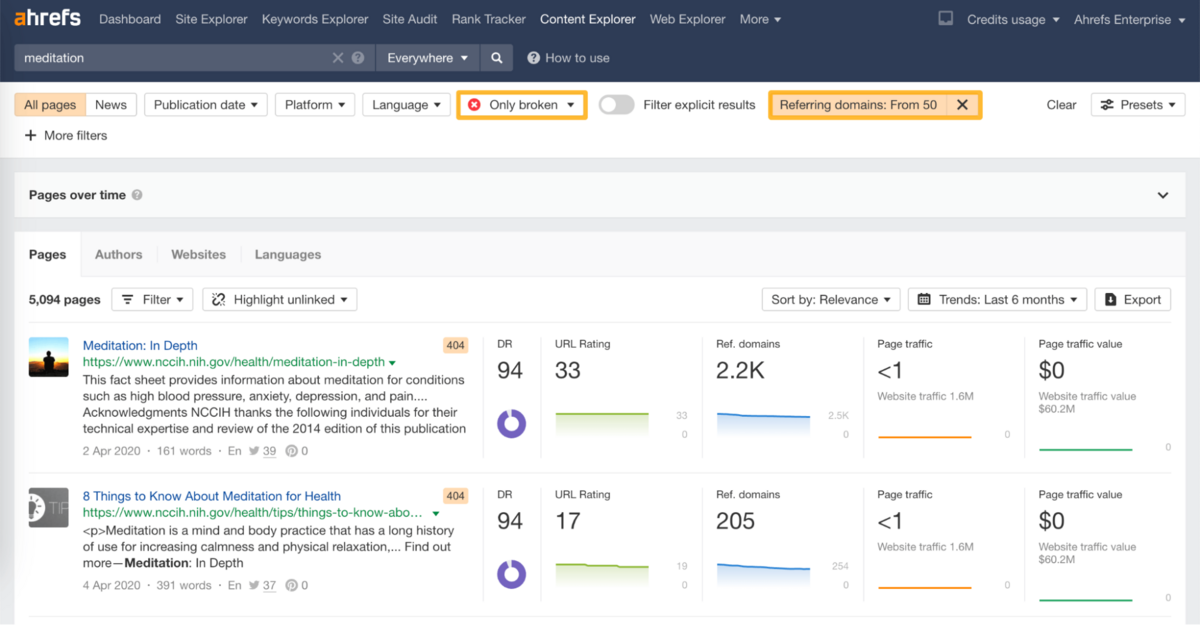Click the Ahrefs logo
Screen dimensions: 1200x625
tap(47, 19)
